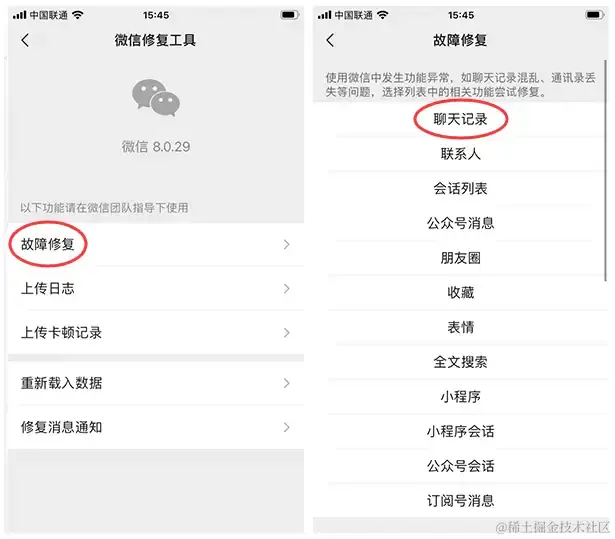615x539 pixels.
Task: Click the scrollbar on 故障修复 list
Action: coord(606,171)
